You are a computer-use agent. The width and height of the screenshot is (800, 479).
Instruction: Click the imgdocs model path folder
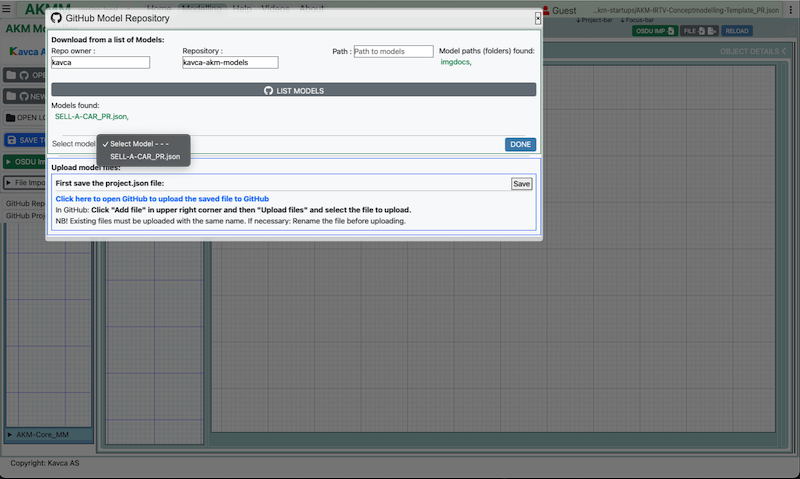coord(456,62)
